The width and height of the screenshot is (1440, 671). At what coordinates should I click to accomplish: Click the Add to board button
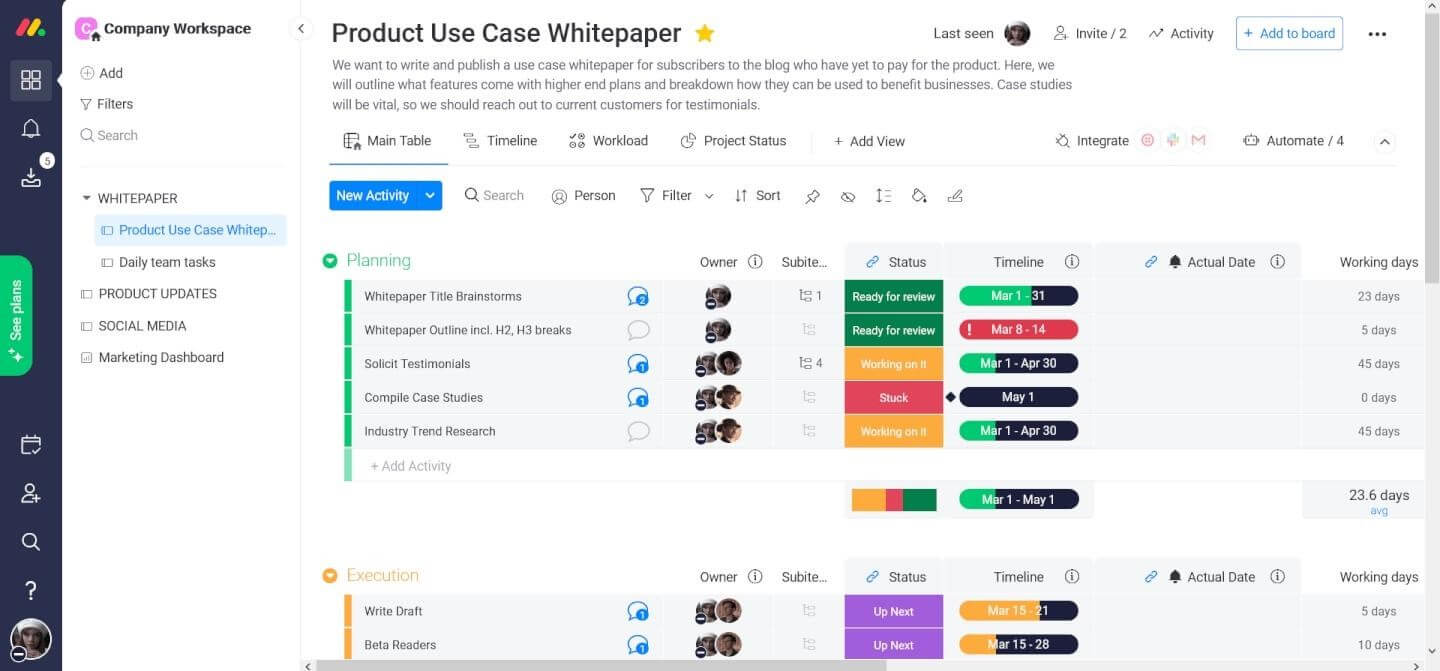tap(1289, 33)
